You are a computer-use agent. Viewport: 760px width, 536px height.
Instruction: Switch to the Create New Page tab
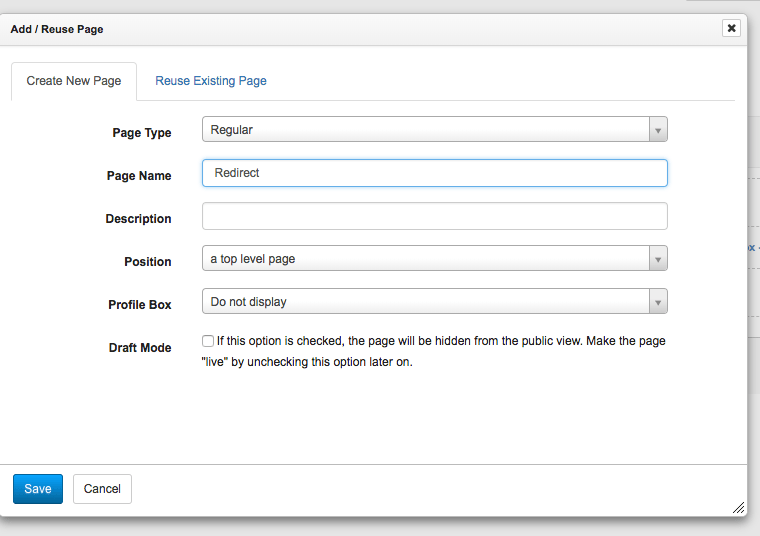74,81
